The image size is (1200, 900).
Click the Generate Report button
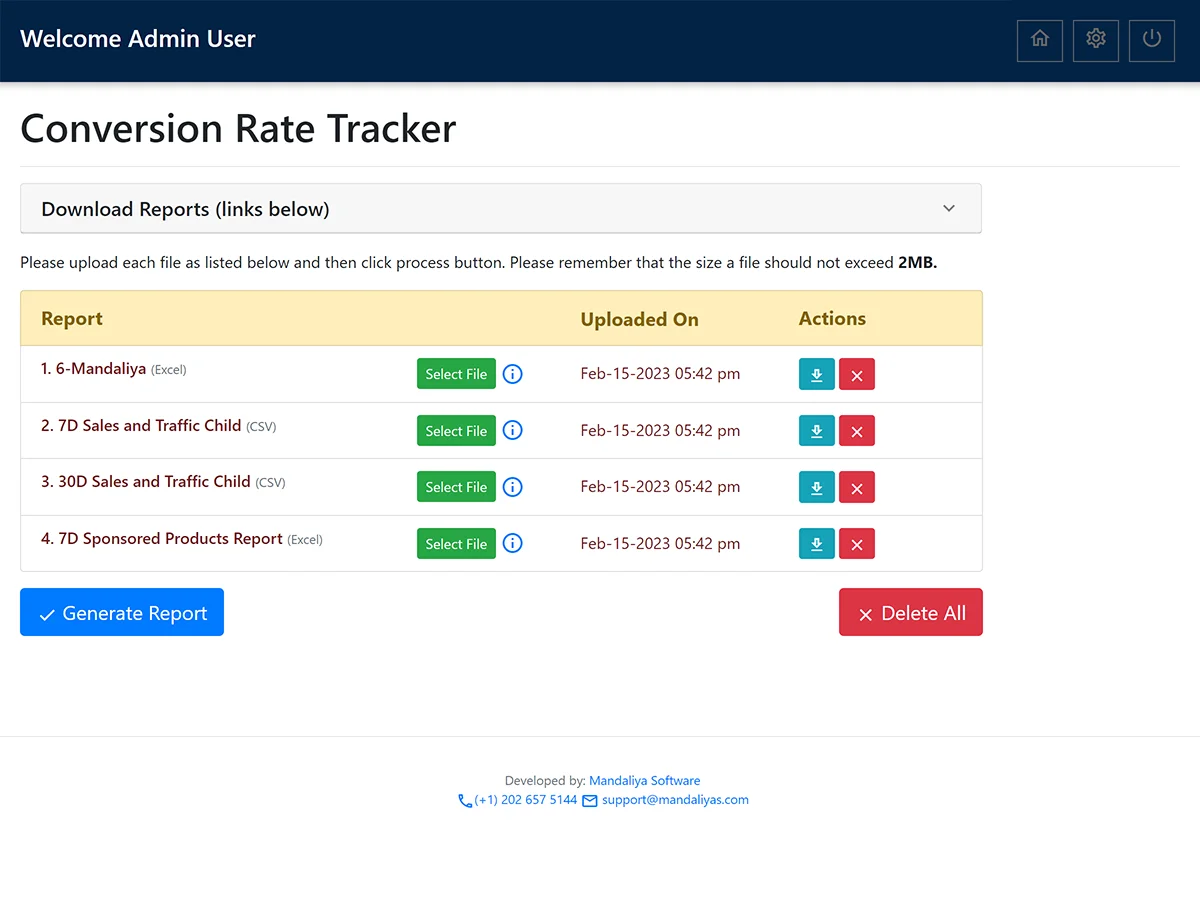click(122, 612)
